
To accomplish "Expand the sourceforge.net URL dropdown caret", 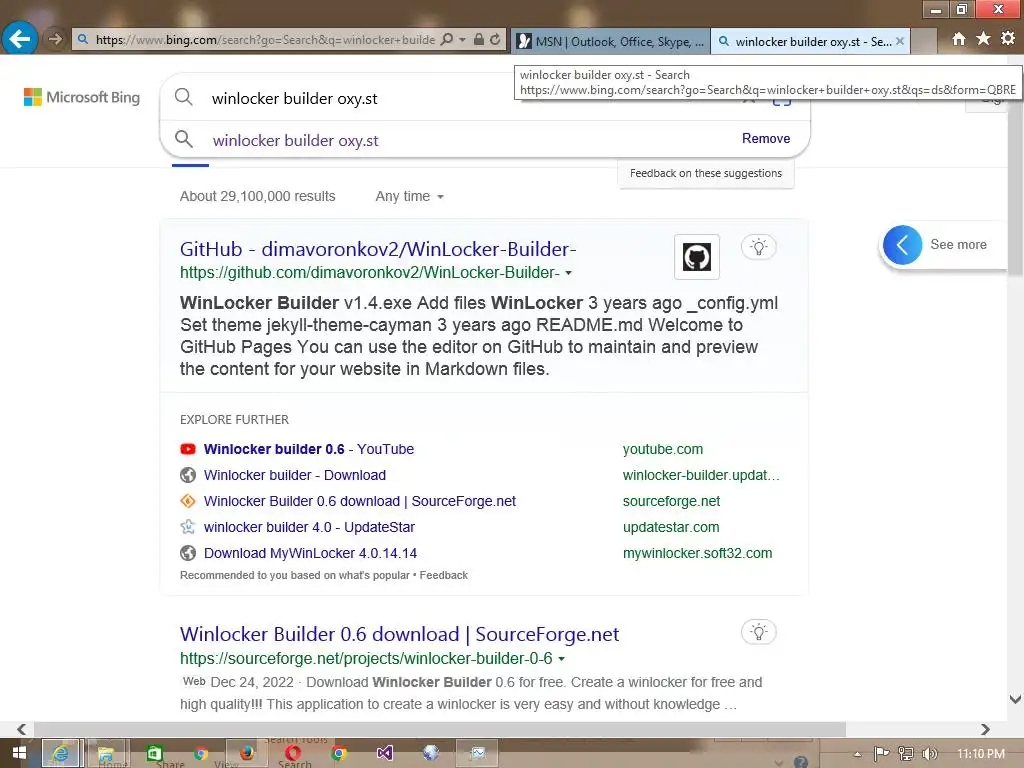I will click(x=562, y=659).
